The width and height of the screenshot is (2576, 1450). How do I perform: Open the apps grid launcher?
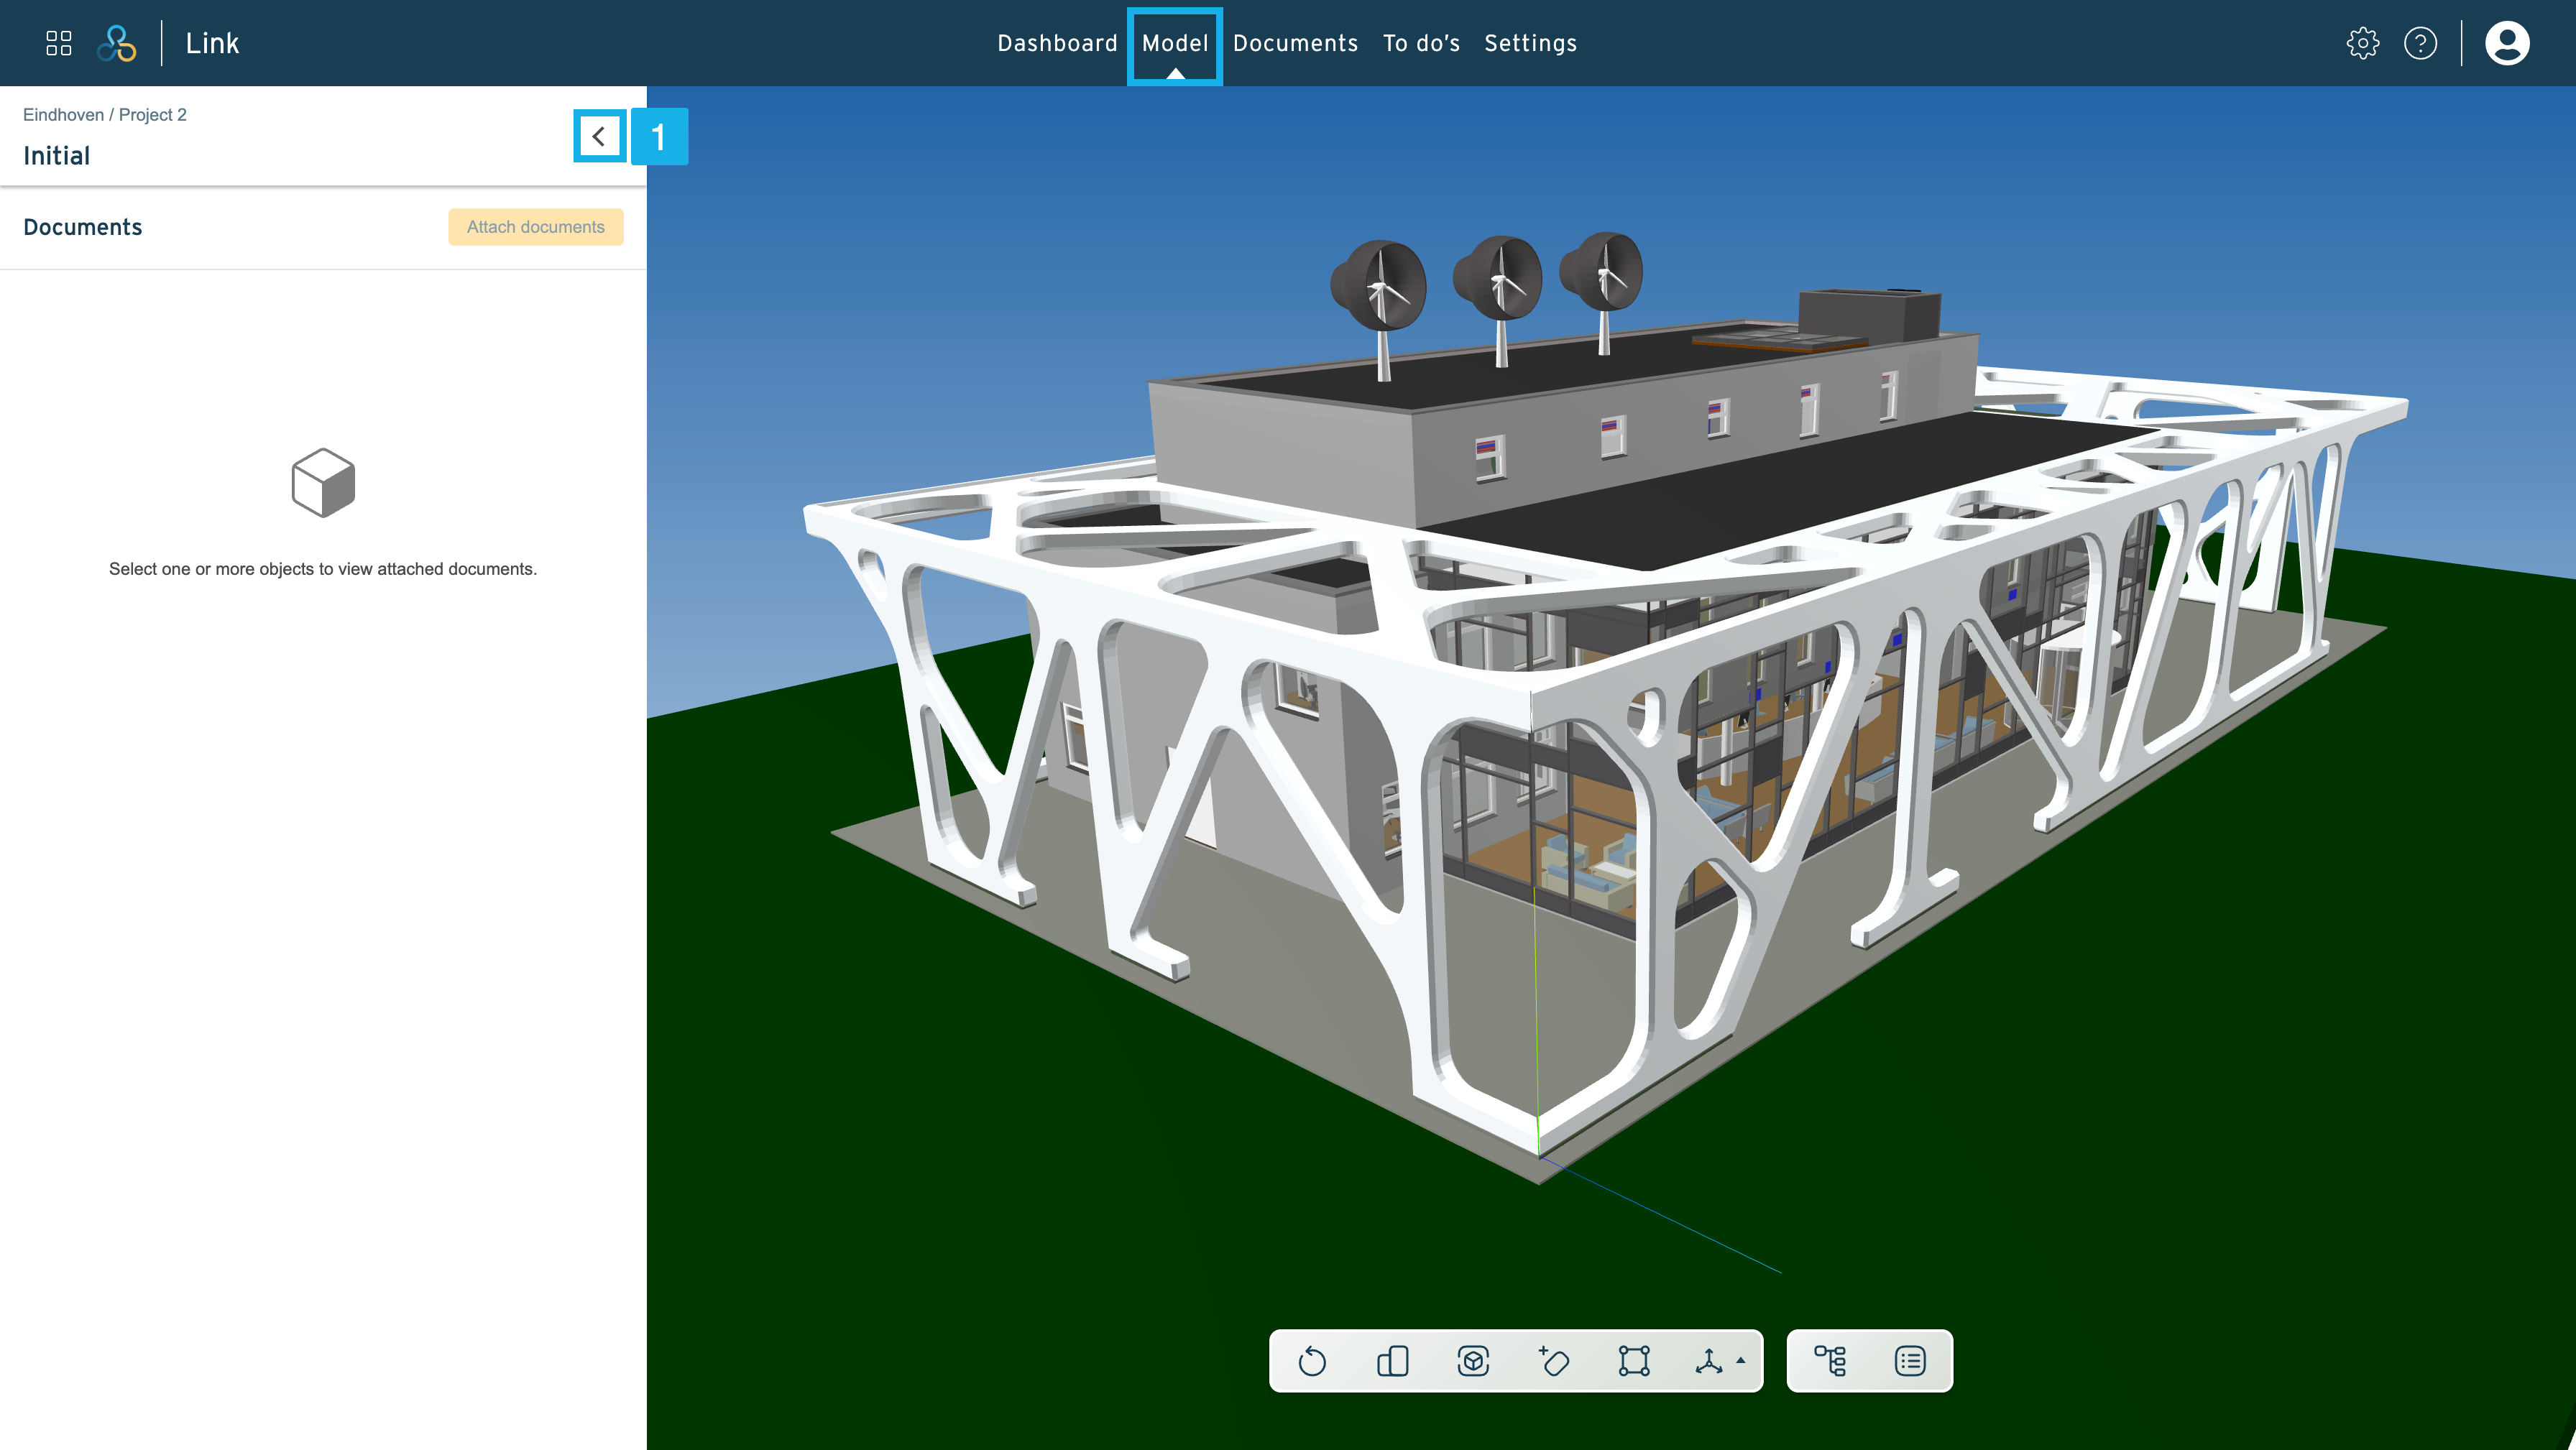tap(59, 43)
